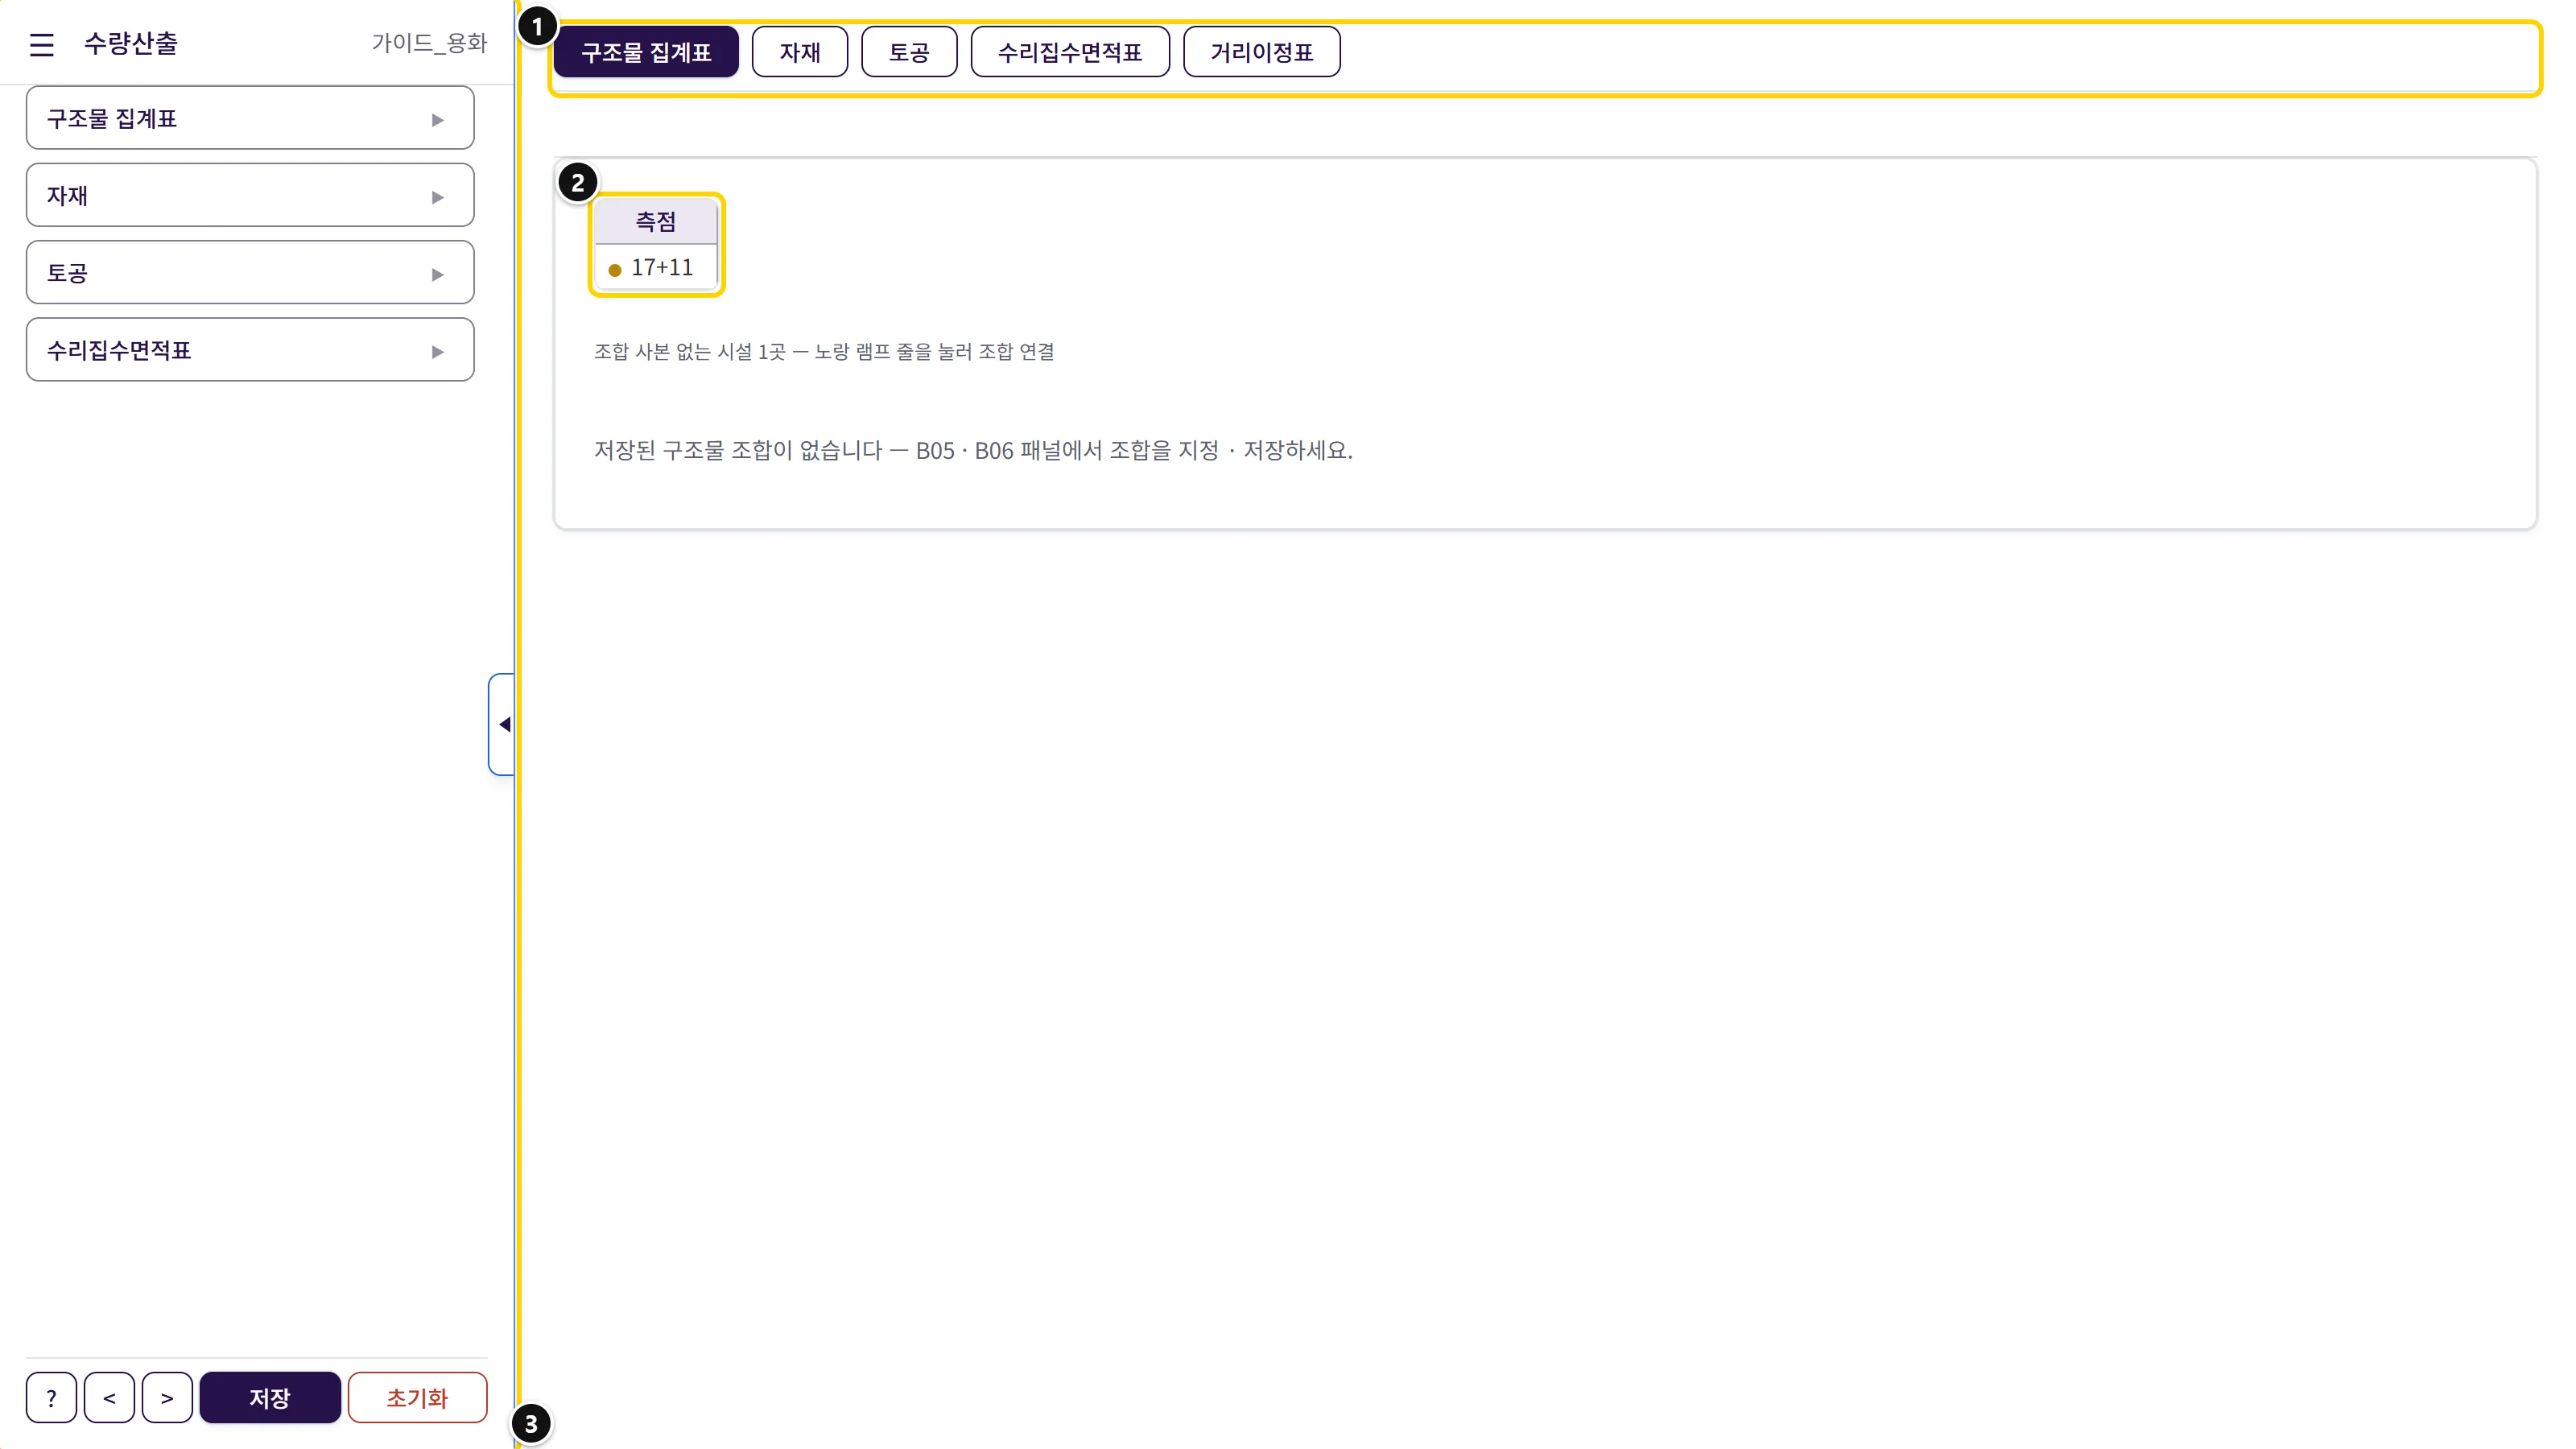Viewport: 2576px width, 1449px height.
Task: Click the yellow lamp dot beside 17+11
Action: pos(615,270)
